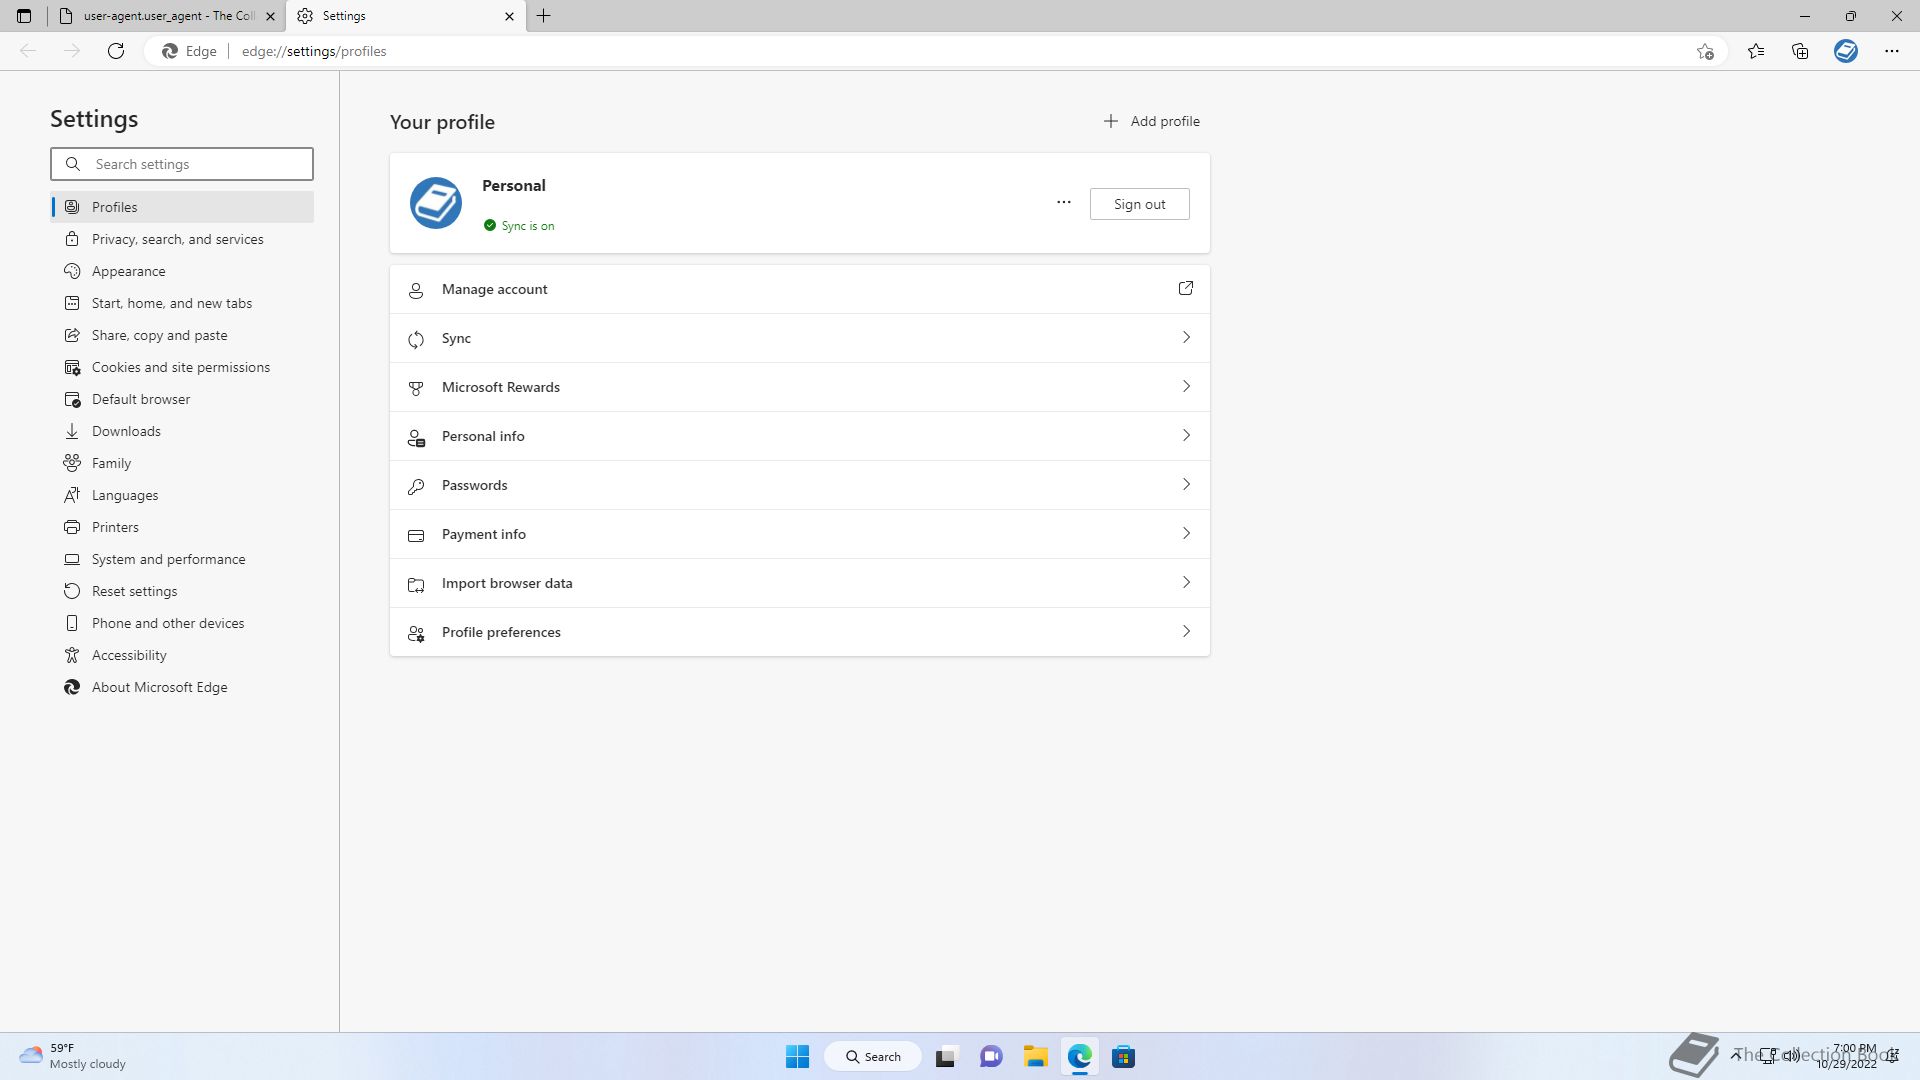
Task: Add this page to favorites
Action: point(1705,51)
